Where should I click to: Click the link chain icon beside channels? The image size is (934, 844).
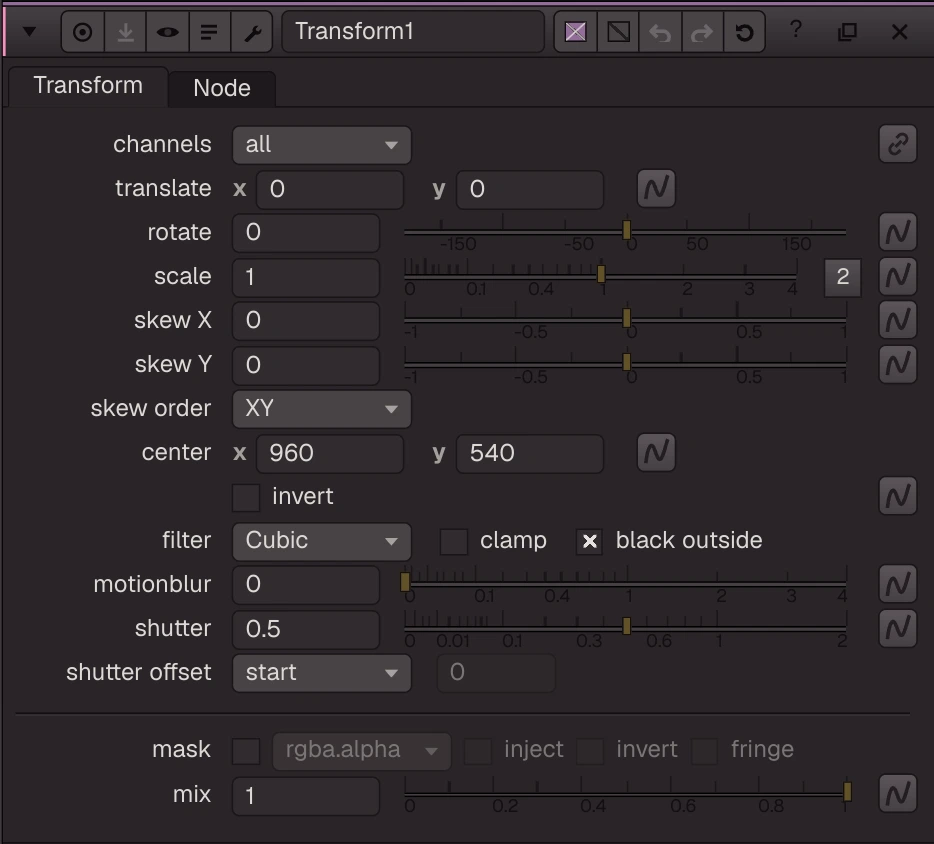(898, 144)
